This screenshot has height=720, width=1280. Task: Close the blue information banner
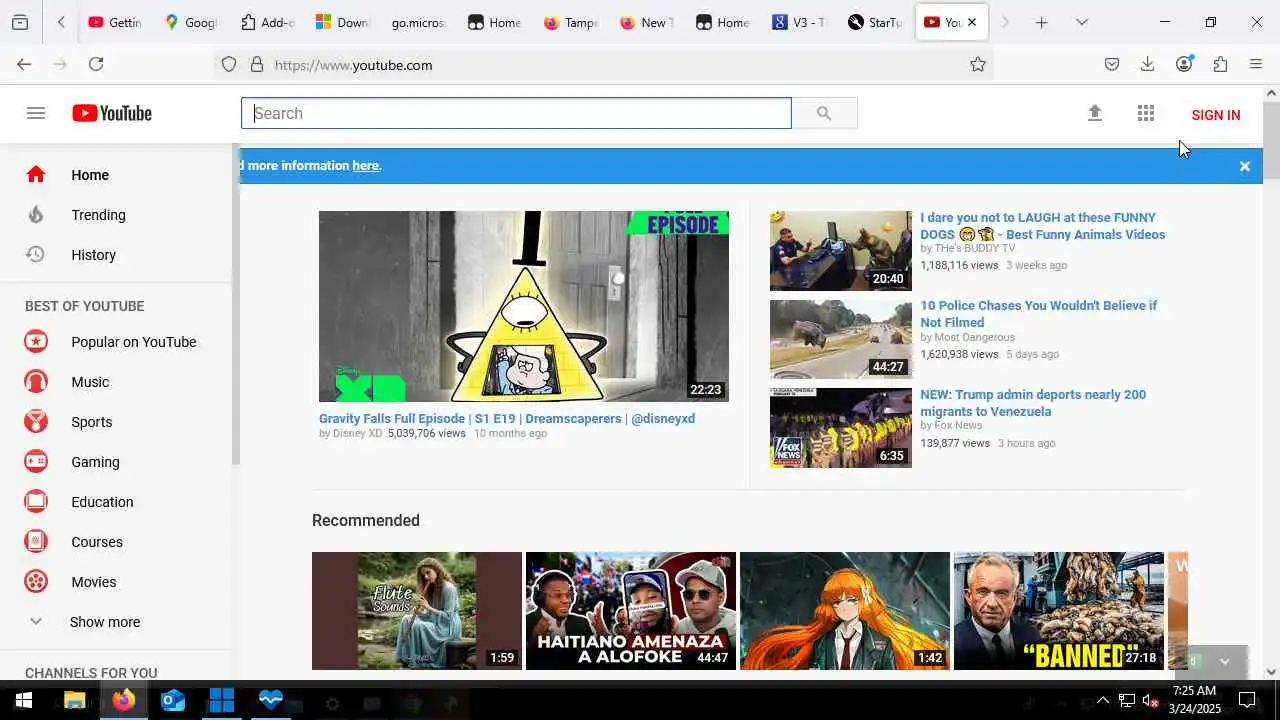1245,166
